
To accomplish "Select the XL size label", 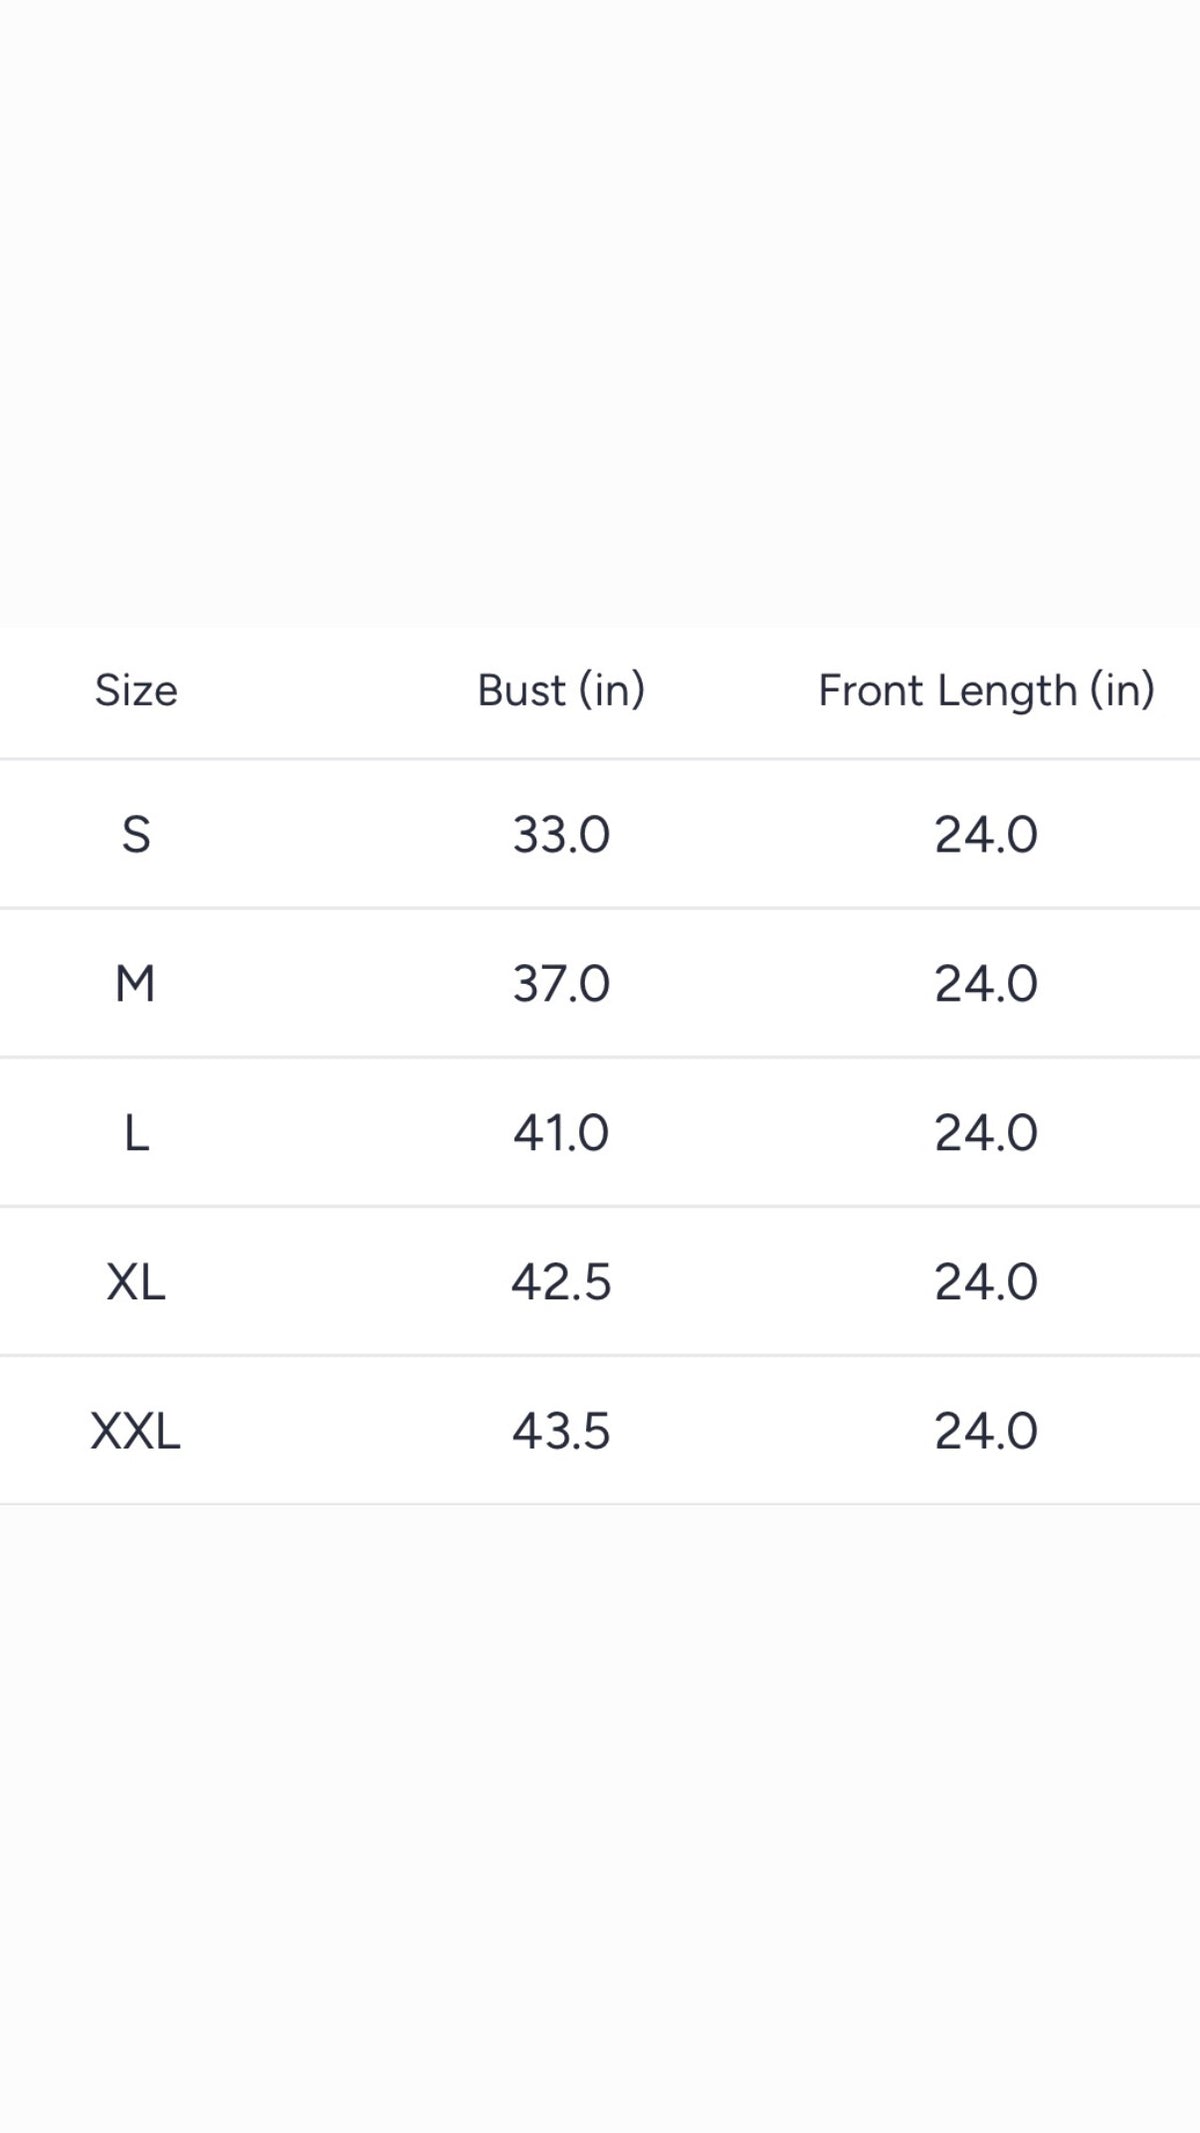I will [136, 1282].
